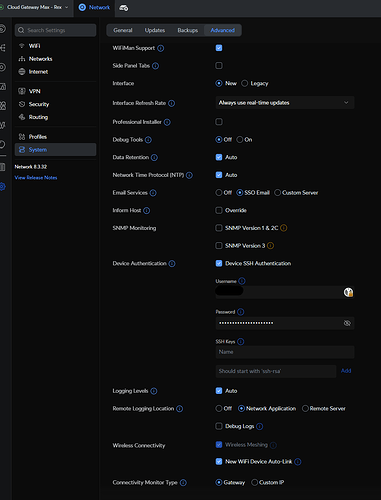This screenshot has width=381, height=500.
Task: Click the Professional Installer info icon
Action: pyautogui.click(x=167, y=122)
